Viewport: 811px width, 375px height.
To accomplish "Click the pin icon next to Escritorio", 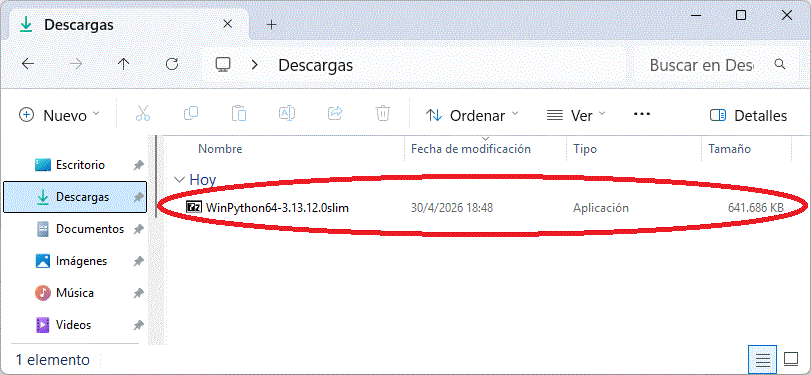I will (138, 166).
